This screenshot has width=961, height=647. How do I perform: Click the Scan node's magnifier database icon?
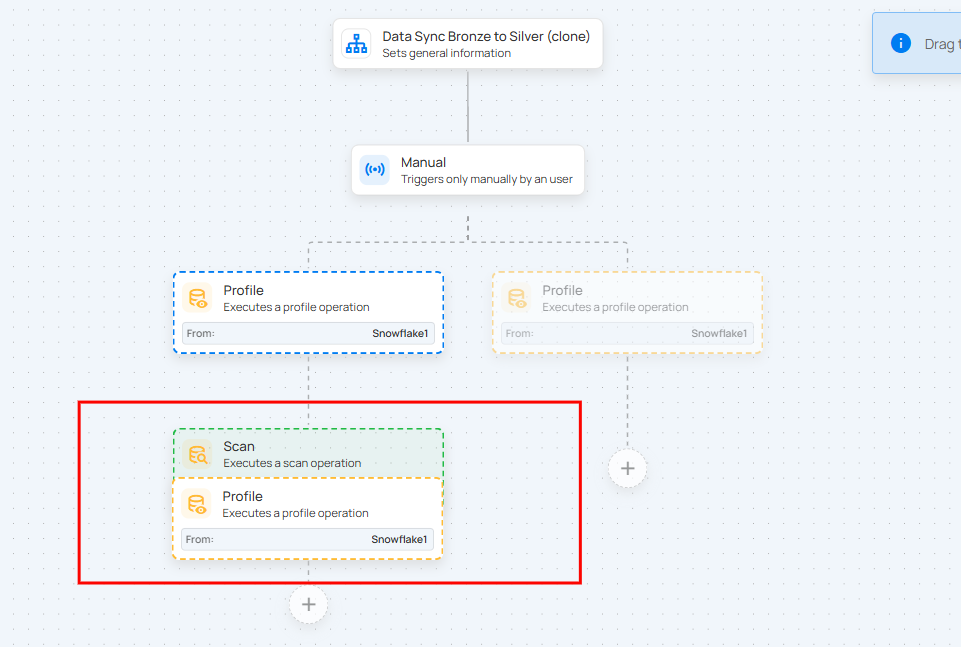[x=197, y=454]
